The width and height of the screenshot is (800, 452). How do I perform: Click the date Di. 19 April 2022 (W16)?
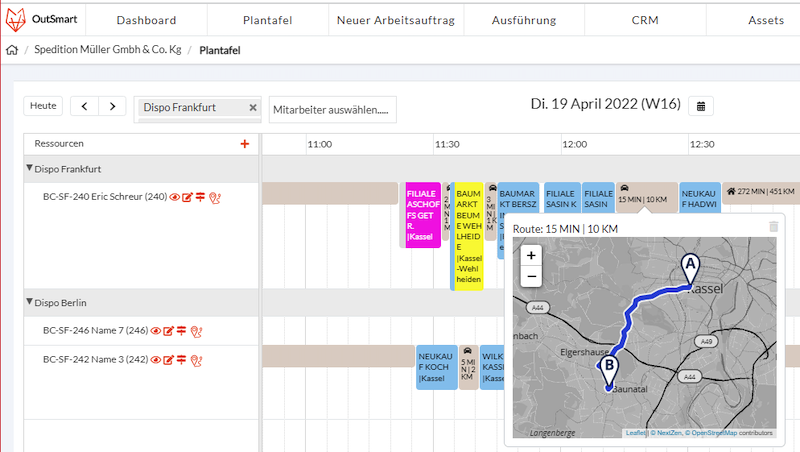(x=606, y=104)
